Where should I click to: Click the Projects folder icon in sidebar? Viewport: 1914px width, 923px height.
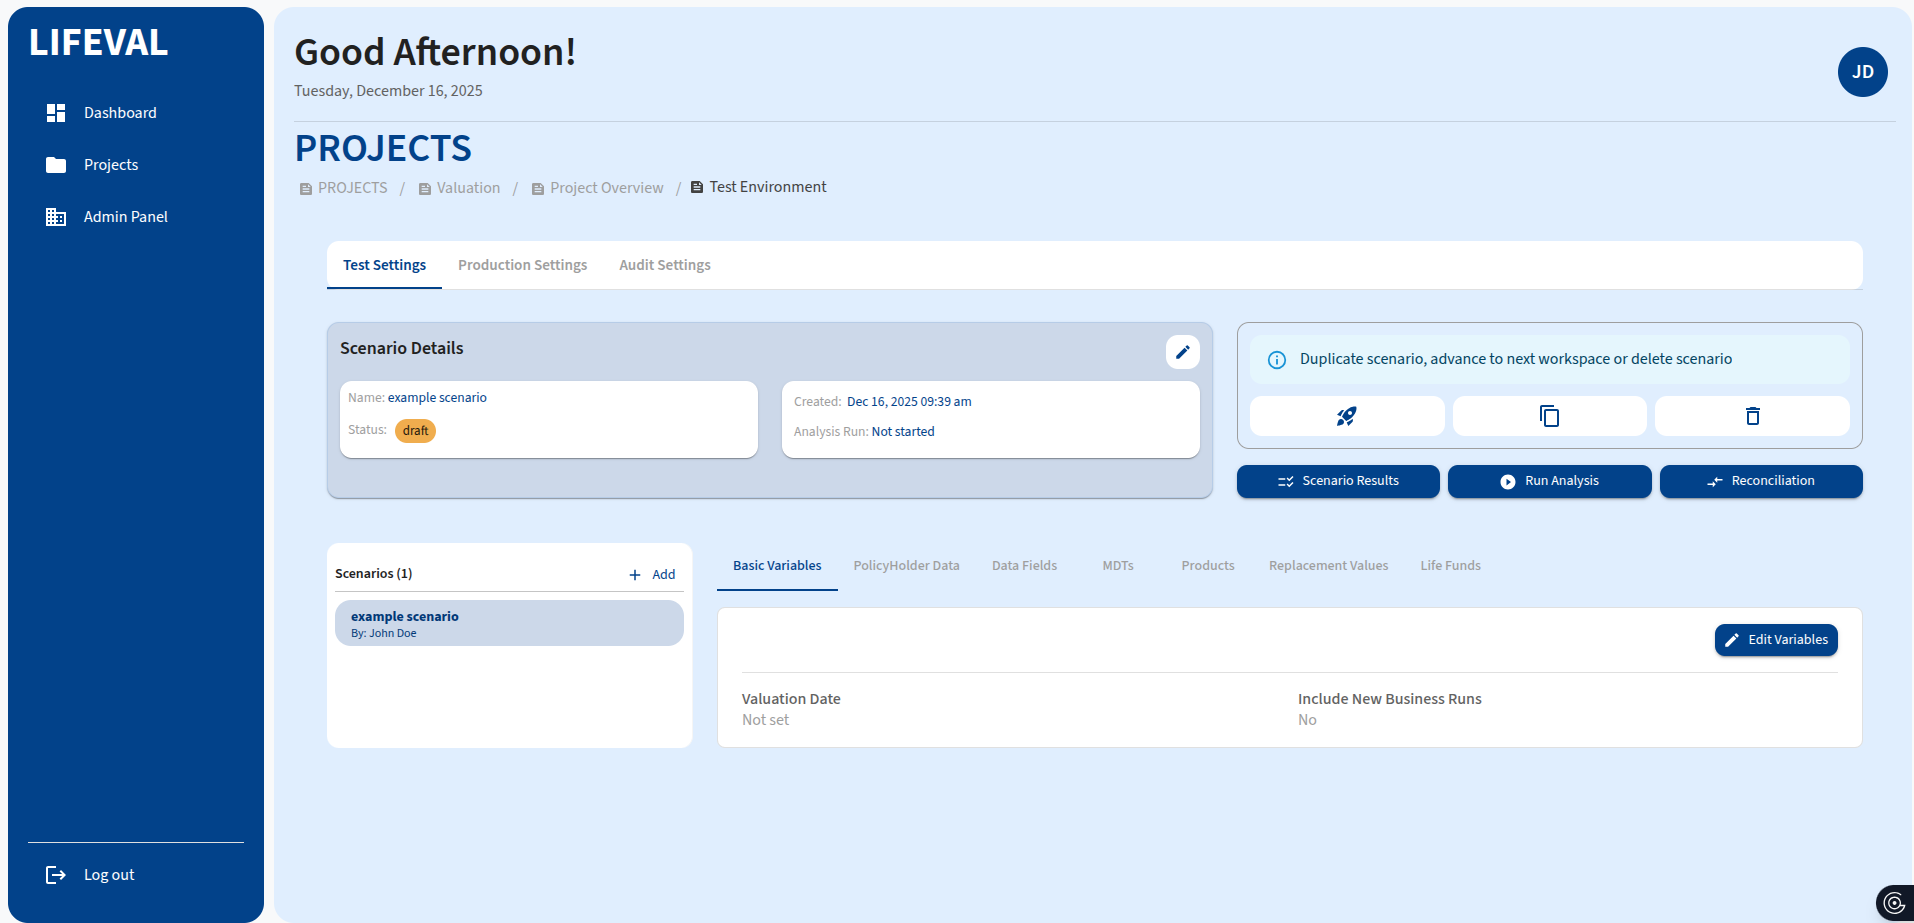(x=56, y=165)
